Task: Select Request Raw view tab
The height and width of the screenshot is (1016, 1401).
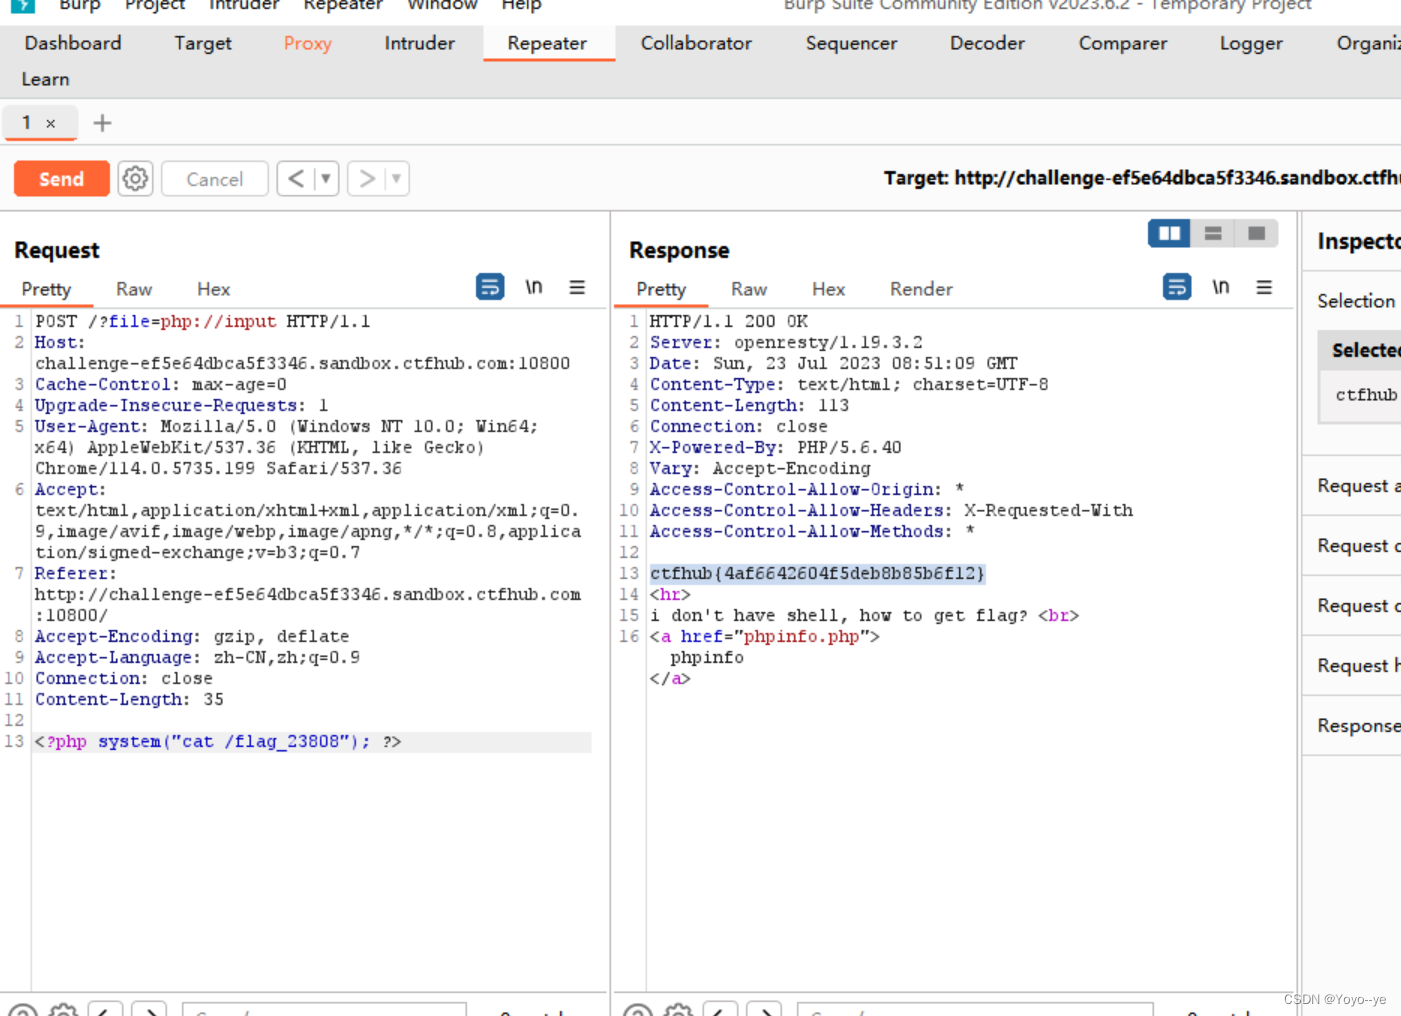Action: tap(134, 289)
